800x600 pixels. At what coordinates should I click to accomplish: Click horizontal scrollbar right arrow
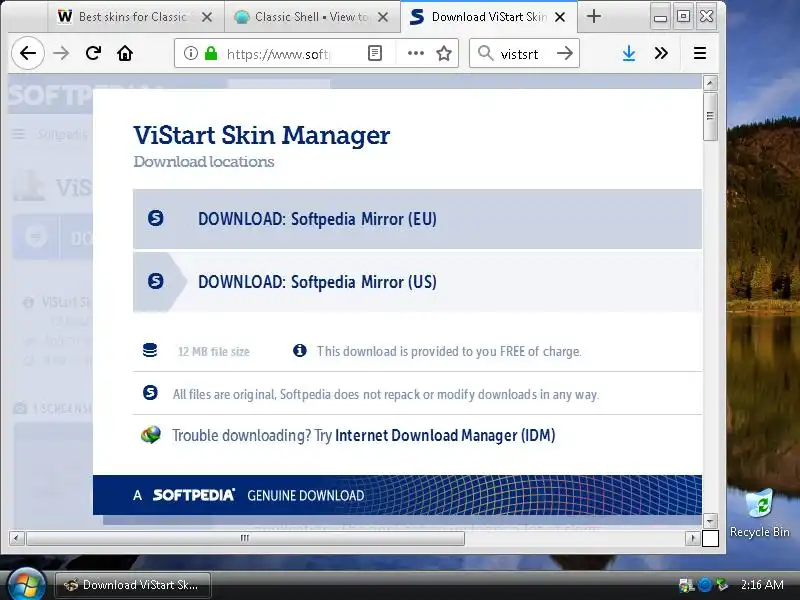click(692, 538)
